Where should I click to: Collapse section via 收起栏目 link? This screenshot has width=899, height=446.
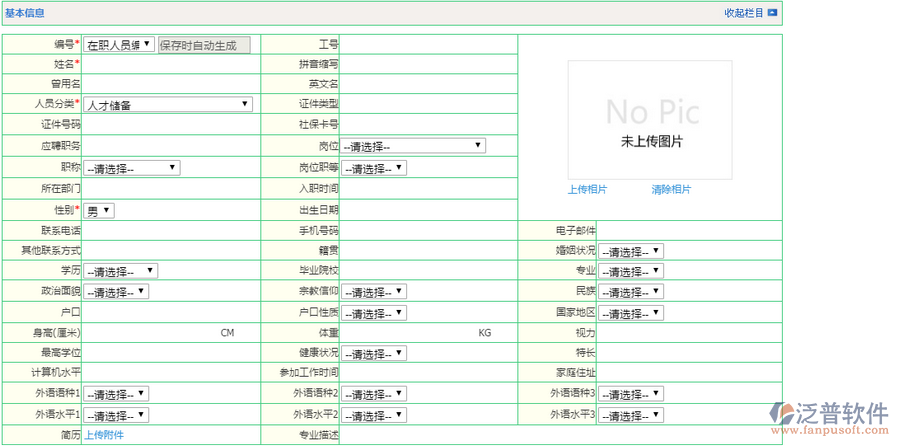(743, 13)
